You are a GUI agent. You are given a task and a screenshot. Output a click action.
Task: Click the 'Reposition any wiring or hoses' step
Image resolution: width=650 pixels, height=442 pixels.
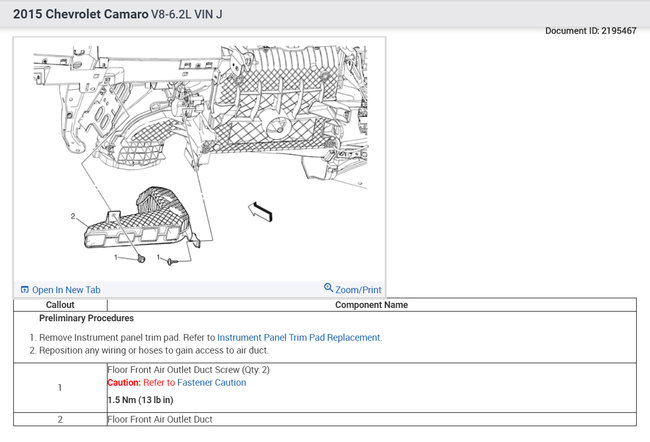154,350
